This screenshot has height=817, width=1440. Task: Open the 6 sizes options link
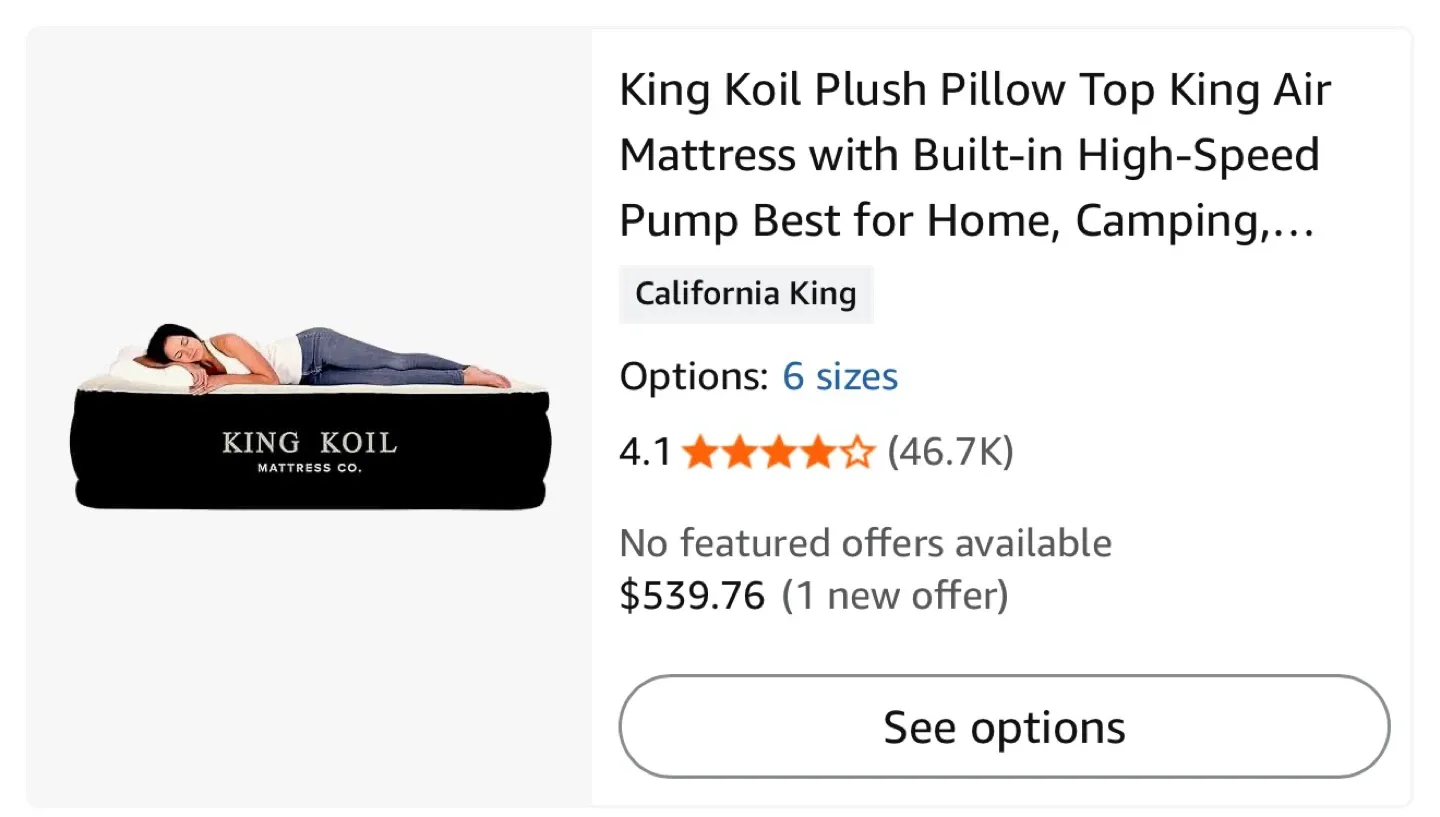pyautogui.click(x=839, y=377)
